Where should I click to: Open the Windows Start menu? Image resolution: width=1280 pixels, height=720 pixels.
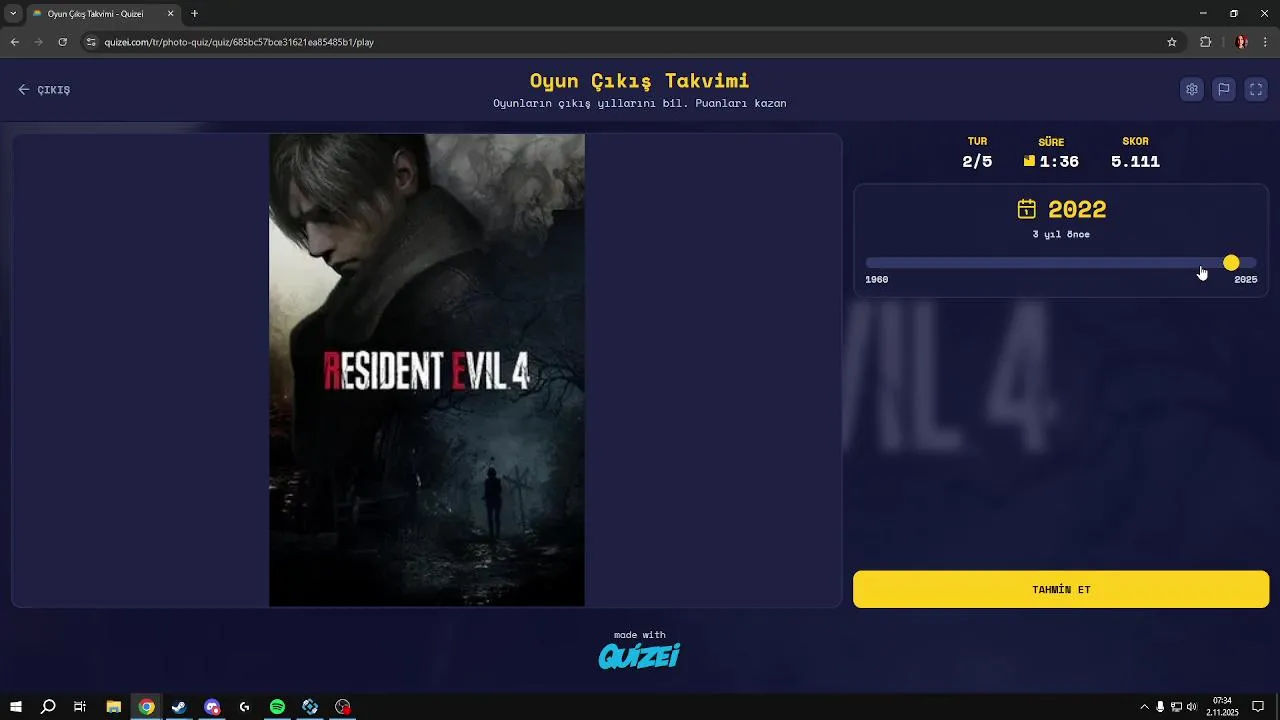[x=16, y=707]
